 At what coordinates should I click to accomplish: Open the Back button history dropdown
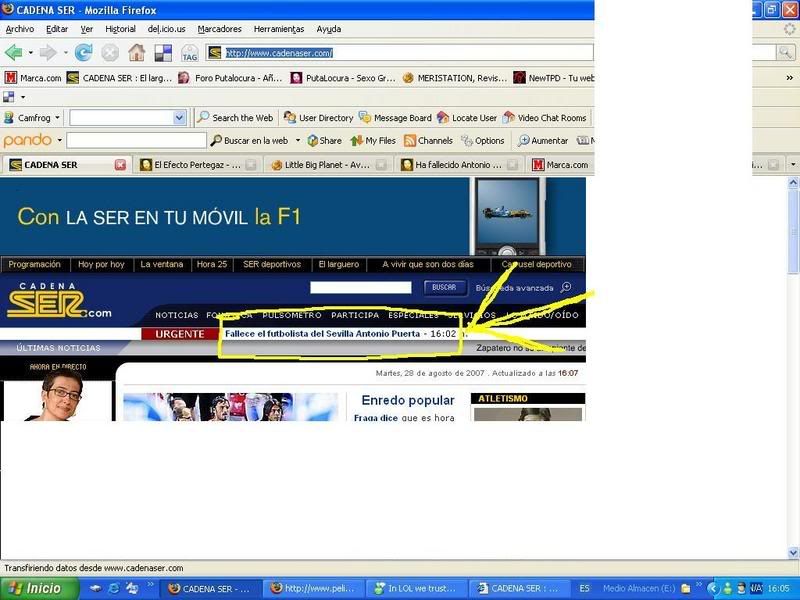pyautogui.click(x=31, y=53)
